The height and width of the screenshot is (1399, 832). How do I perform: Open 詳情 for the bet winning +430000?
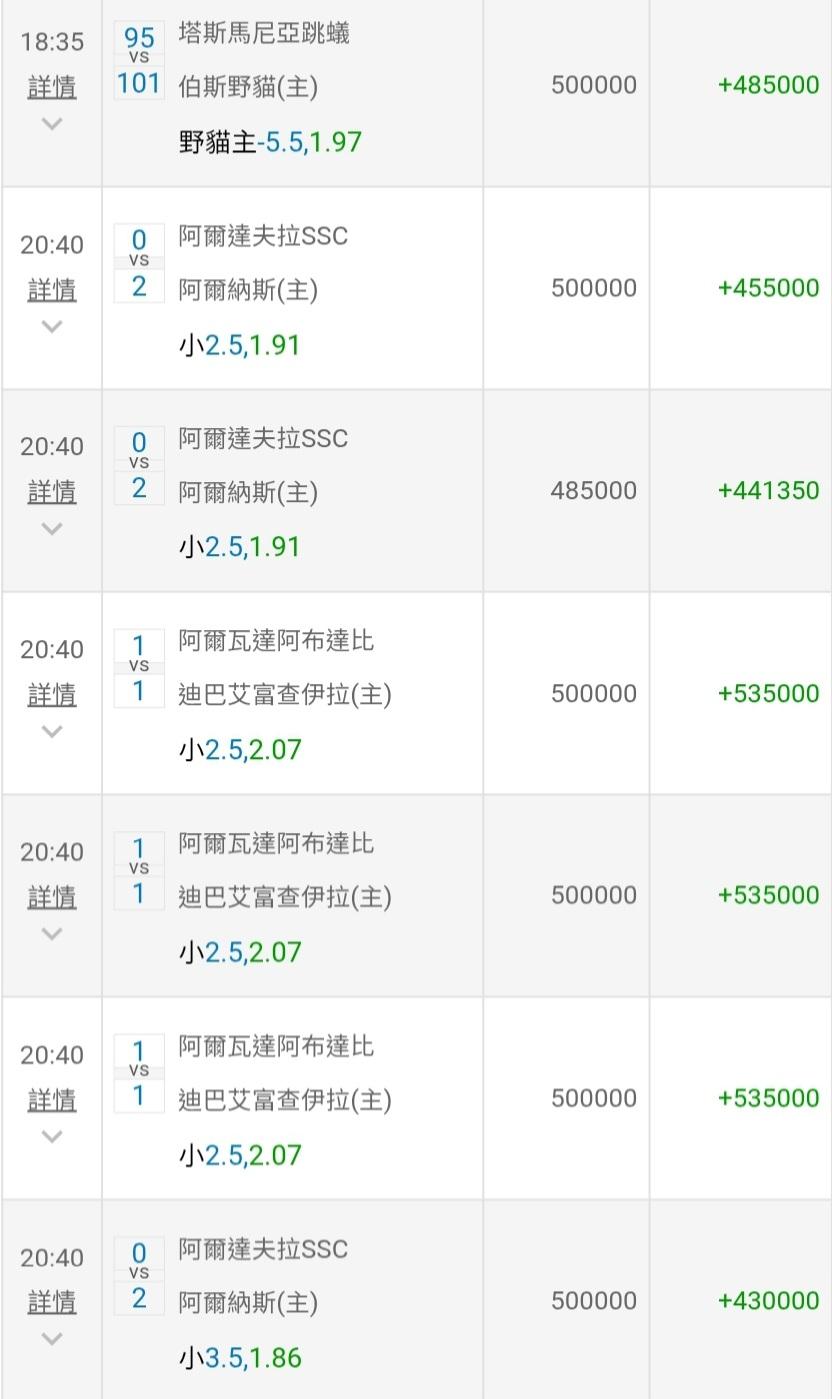click(x=52, y=1302)
